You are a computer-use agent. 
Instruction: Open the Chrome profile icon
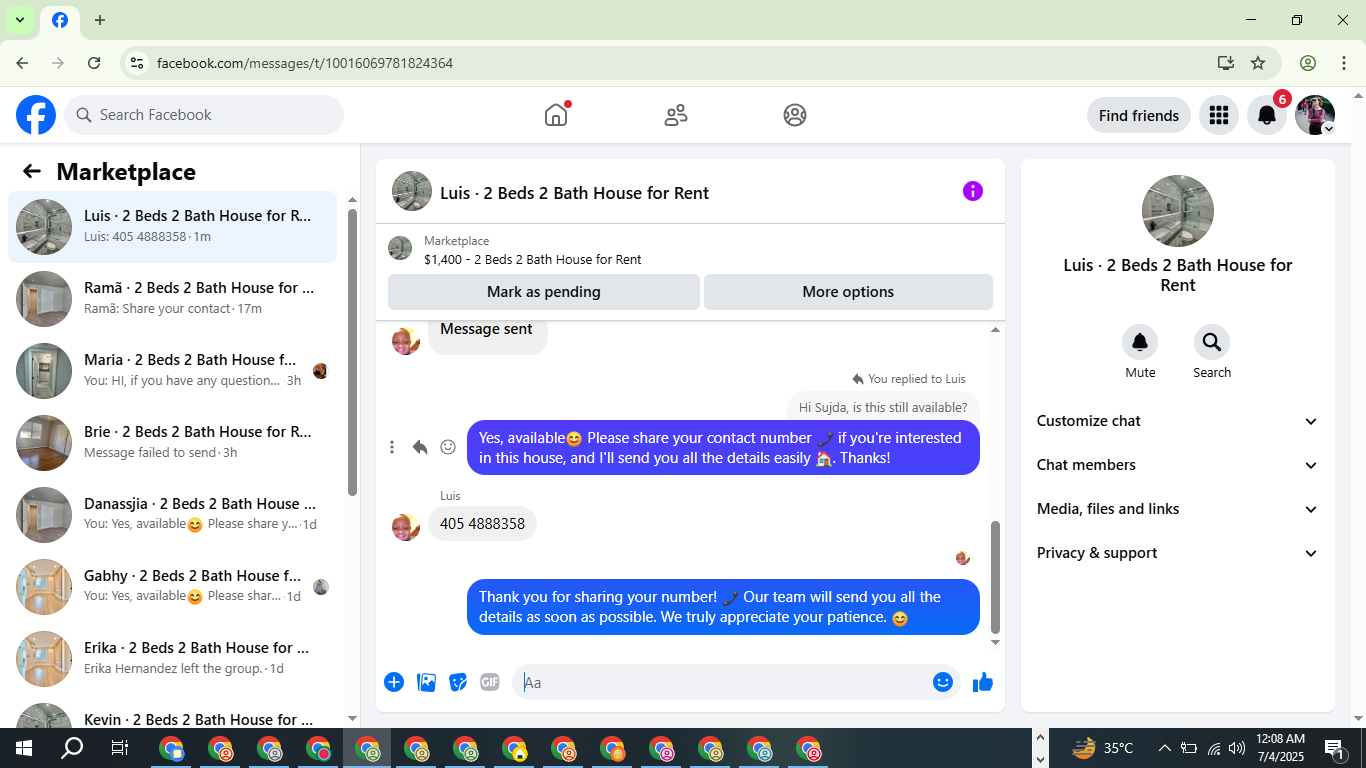click(x=1308, y=63)
